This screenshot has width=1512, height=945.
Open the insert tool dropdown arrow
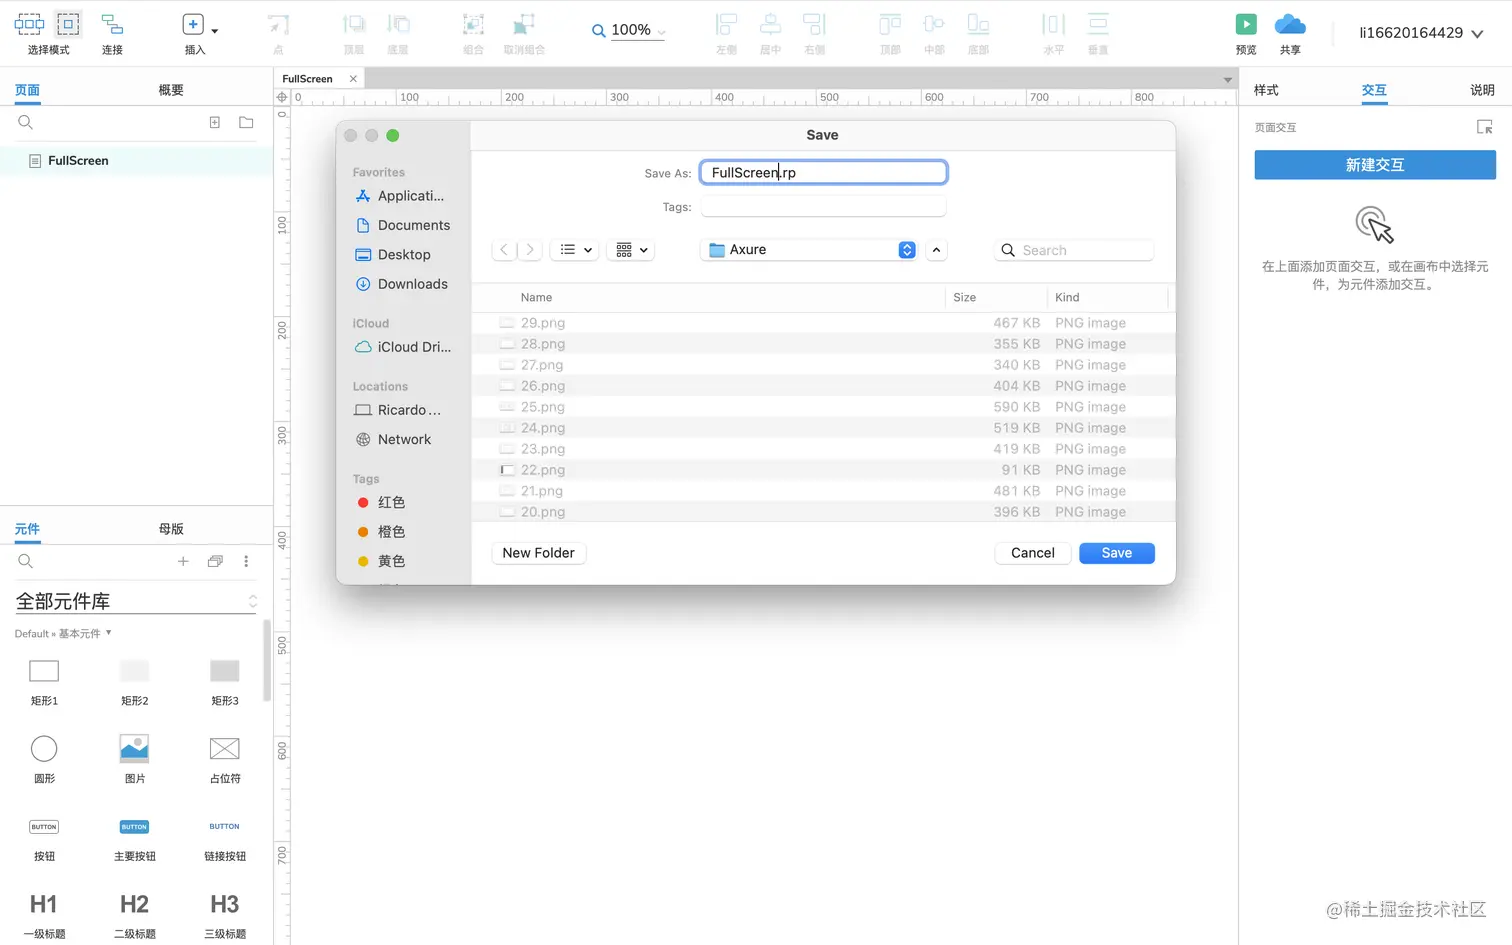coord(214,31)
